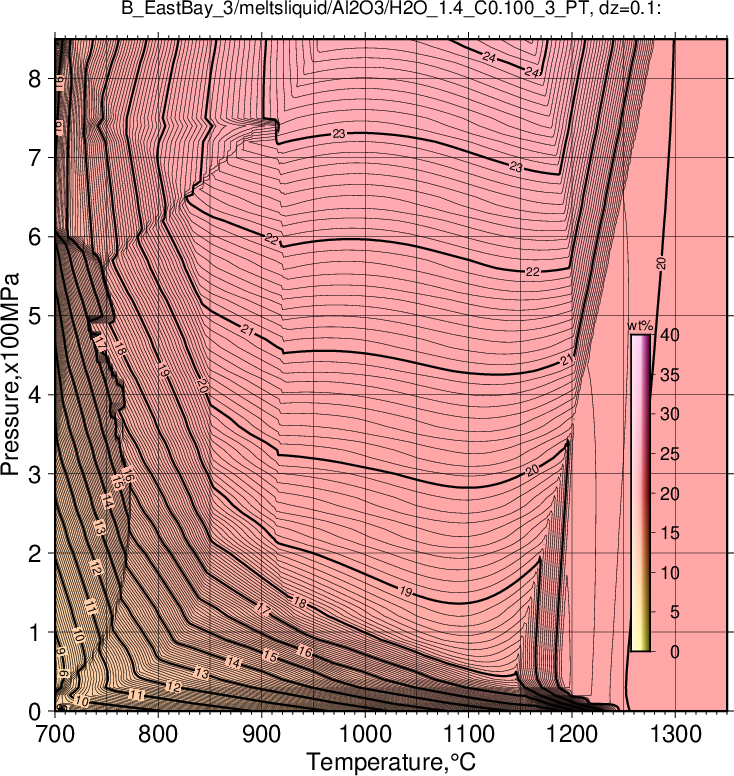Click the 5 tick label on pressure axis
The width and height of the screenshot is (734, 776).
pos(35,316)
